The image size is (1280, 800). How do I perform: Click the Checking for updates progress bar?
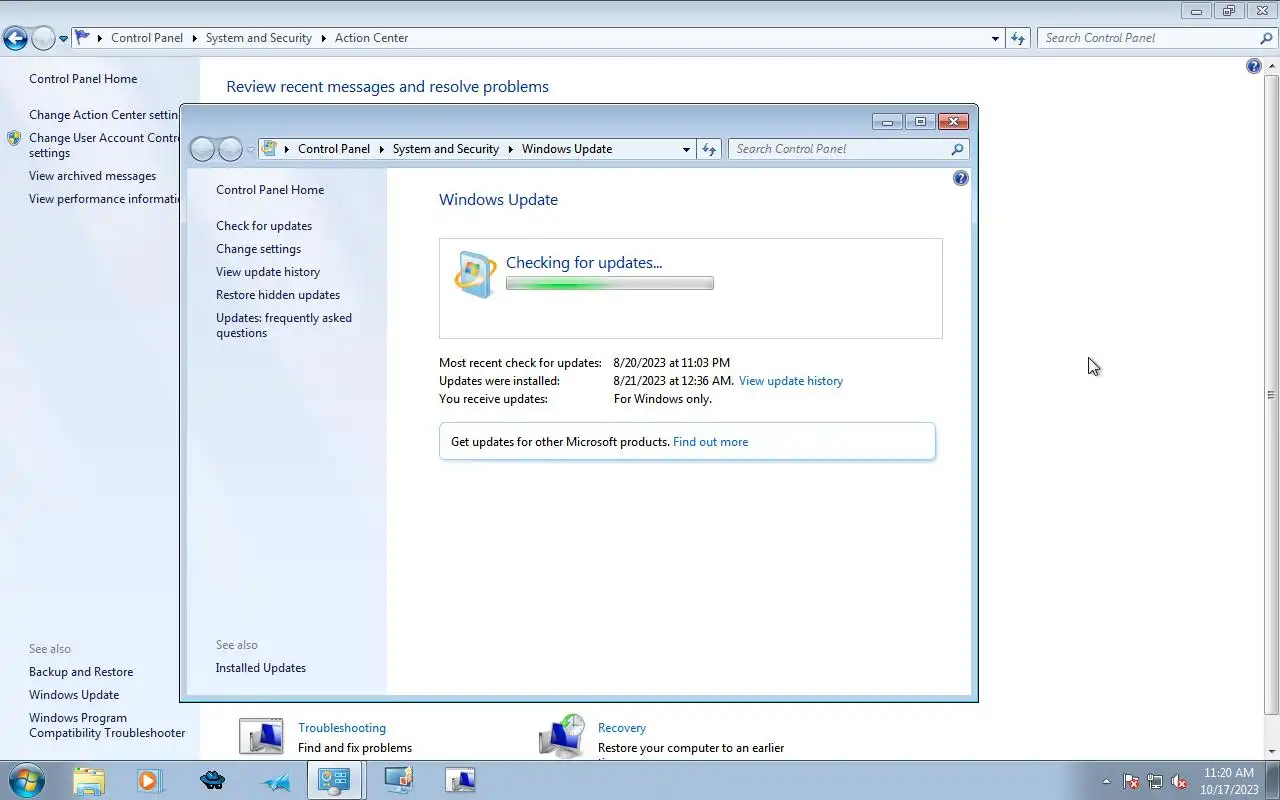coord(610,284)
